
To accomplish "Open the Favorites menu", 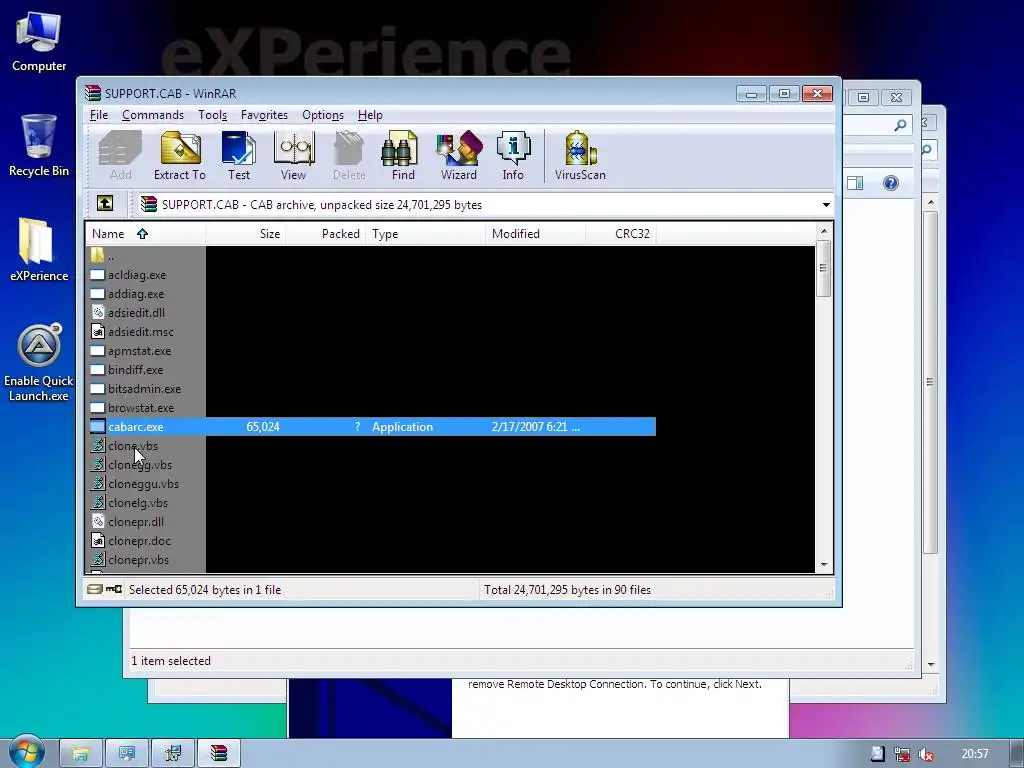I will (x=264, y=115).
